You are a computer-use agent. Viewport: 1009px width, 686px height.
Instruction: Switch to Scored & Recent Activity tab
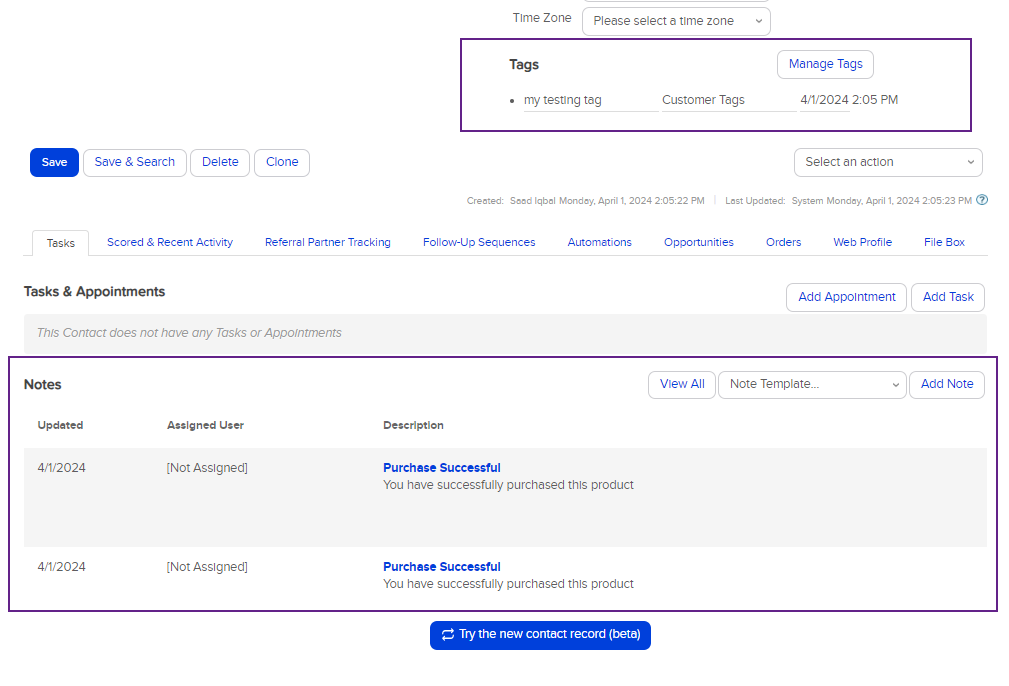[170, 243]
